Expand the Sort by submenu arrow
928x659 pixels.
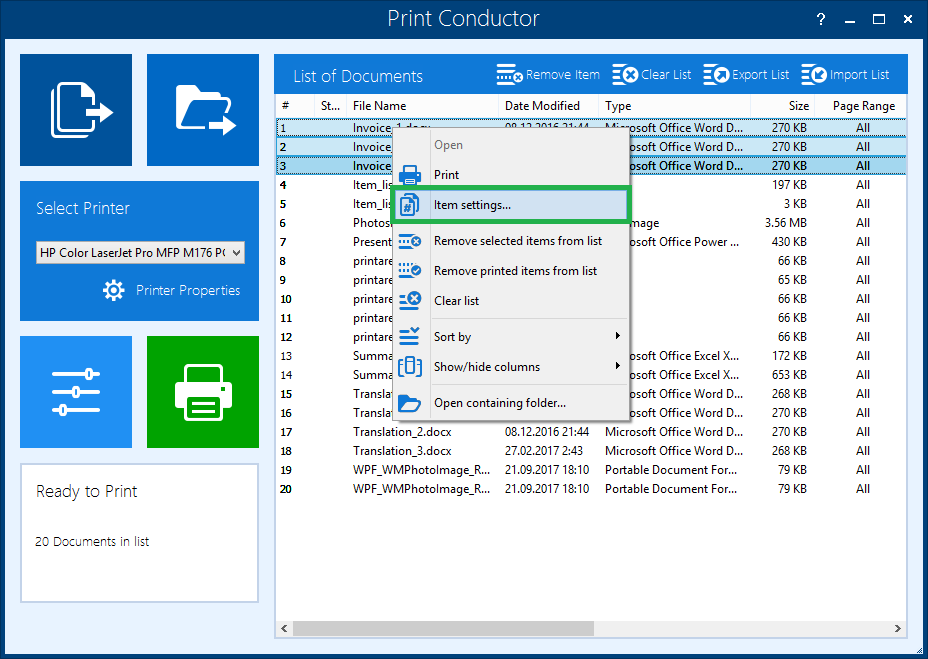(617, 336)
